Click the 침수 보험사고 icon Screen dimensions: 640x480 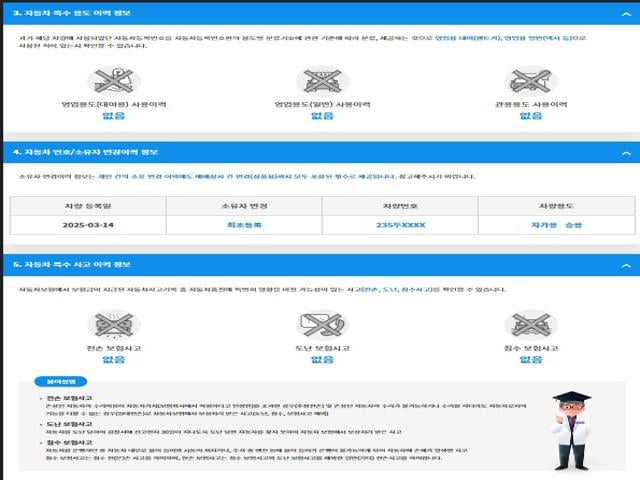point(530,325)
